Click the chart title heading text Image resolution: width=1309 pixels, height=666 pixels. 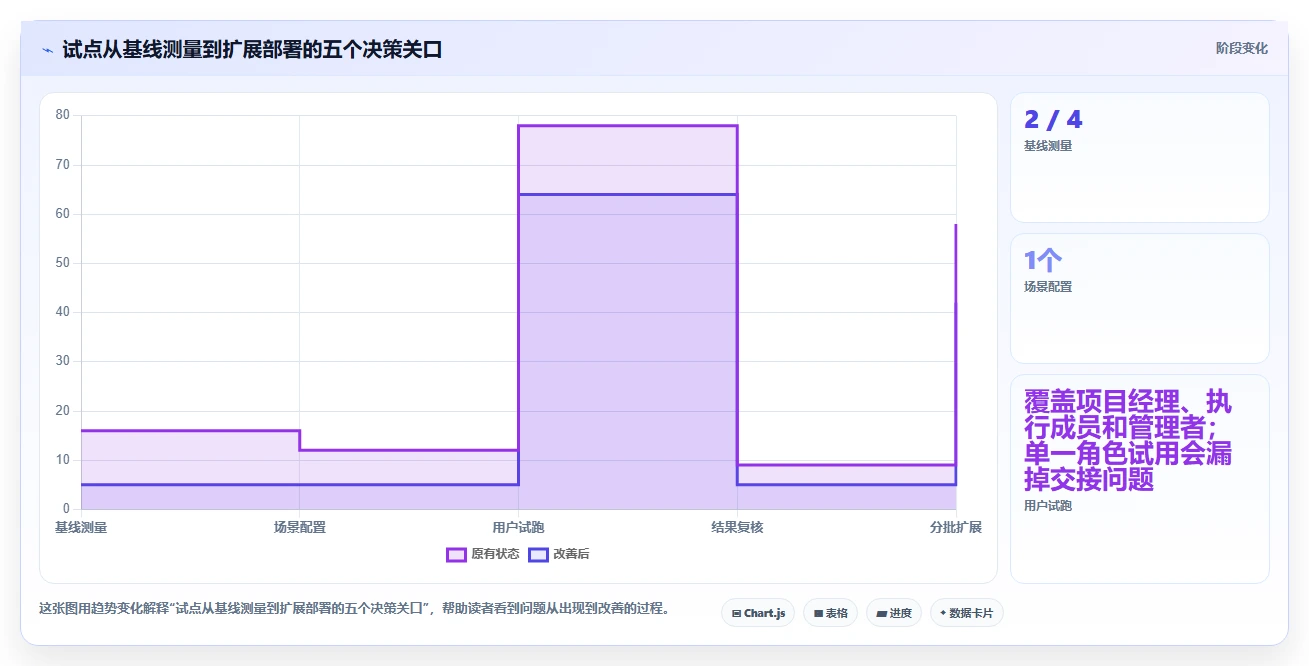coord(252,49)
